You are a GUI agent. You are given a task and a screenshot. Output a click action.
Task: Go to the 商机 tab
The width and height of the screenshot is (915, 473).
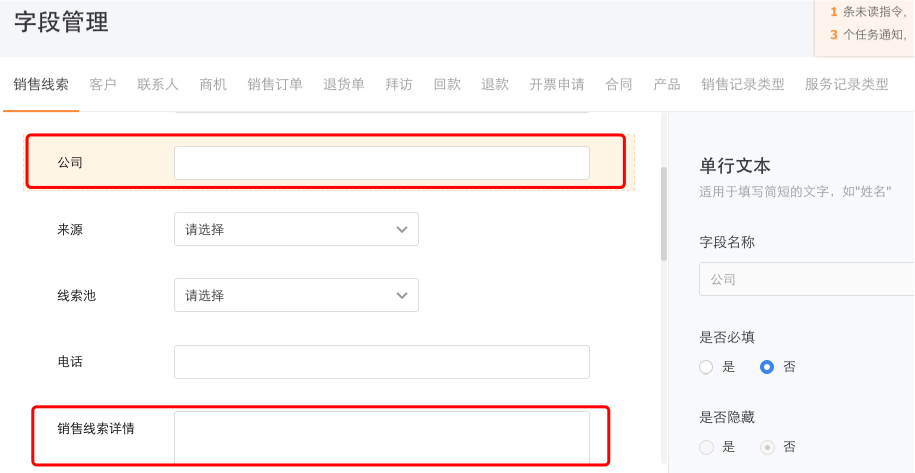click(212, 85)
